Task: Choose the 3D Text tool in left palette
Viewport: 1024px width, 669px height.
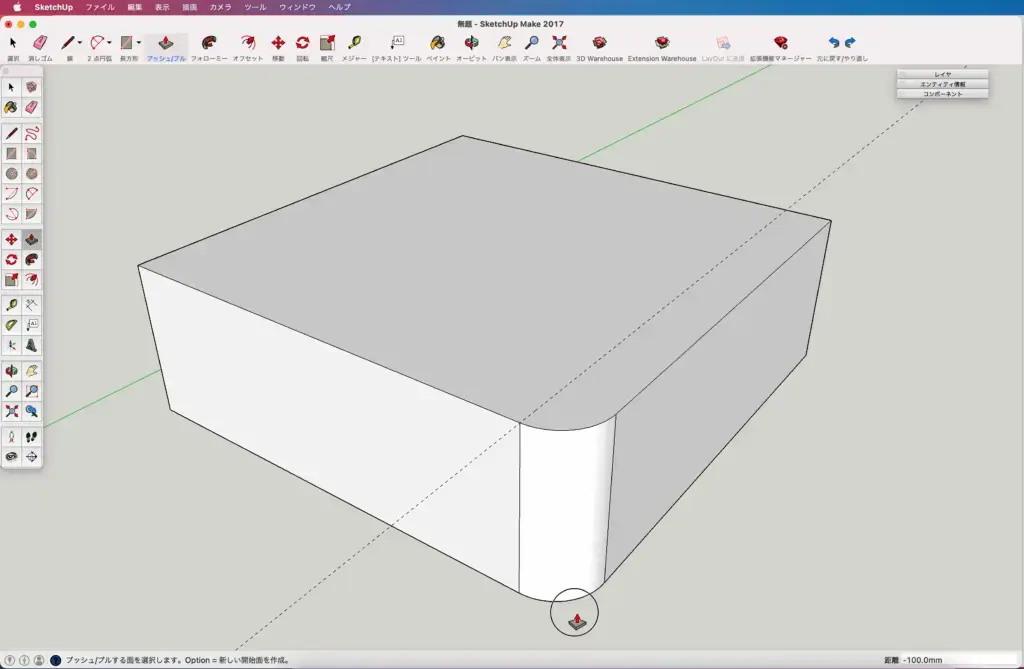Action: (31, 345)
